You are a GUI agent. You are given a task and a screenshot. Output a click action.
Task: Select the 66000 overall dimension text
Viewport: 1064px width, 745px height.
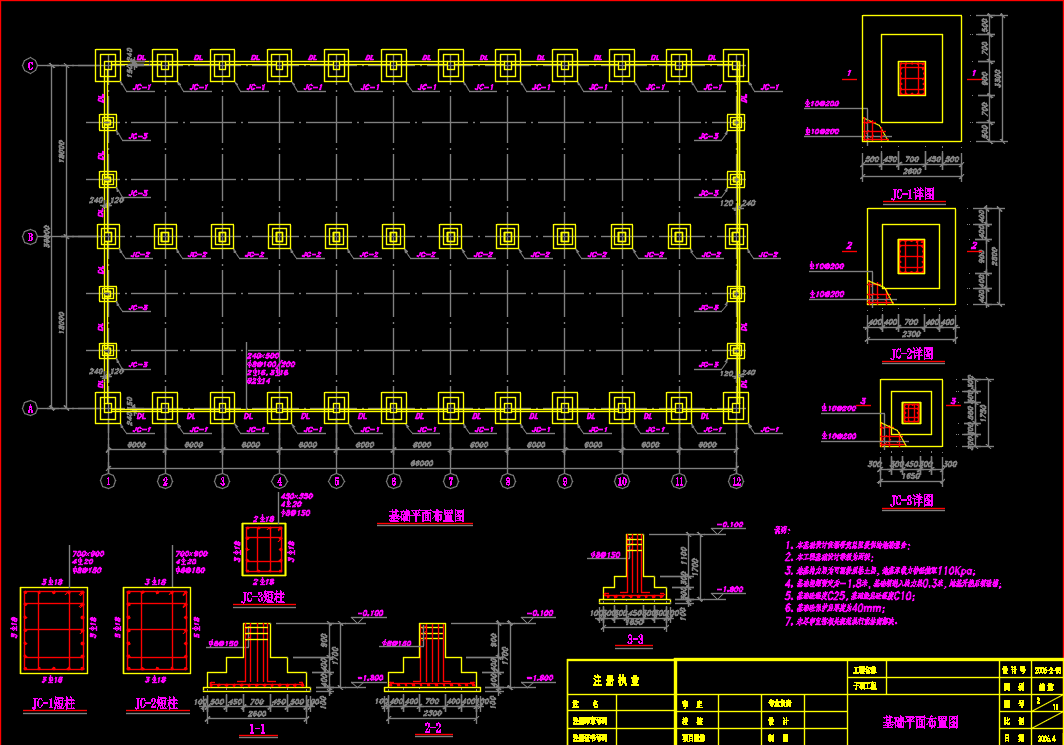click(x=422, y=463)
